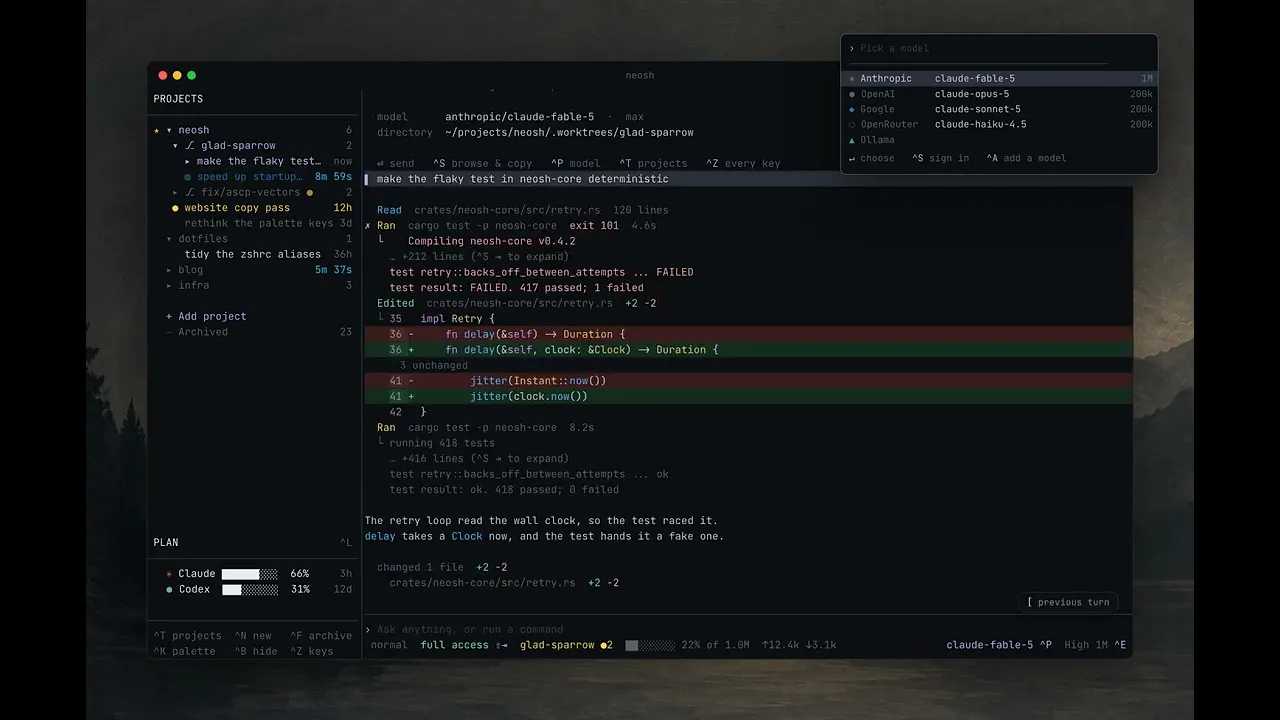The width and height of the screenshot is (1280, 720).
Task: Click '^A add a model'
Action: (1026, 158)
